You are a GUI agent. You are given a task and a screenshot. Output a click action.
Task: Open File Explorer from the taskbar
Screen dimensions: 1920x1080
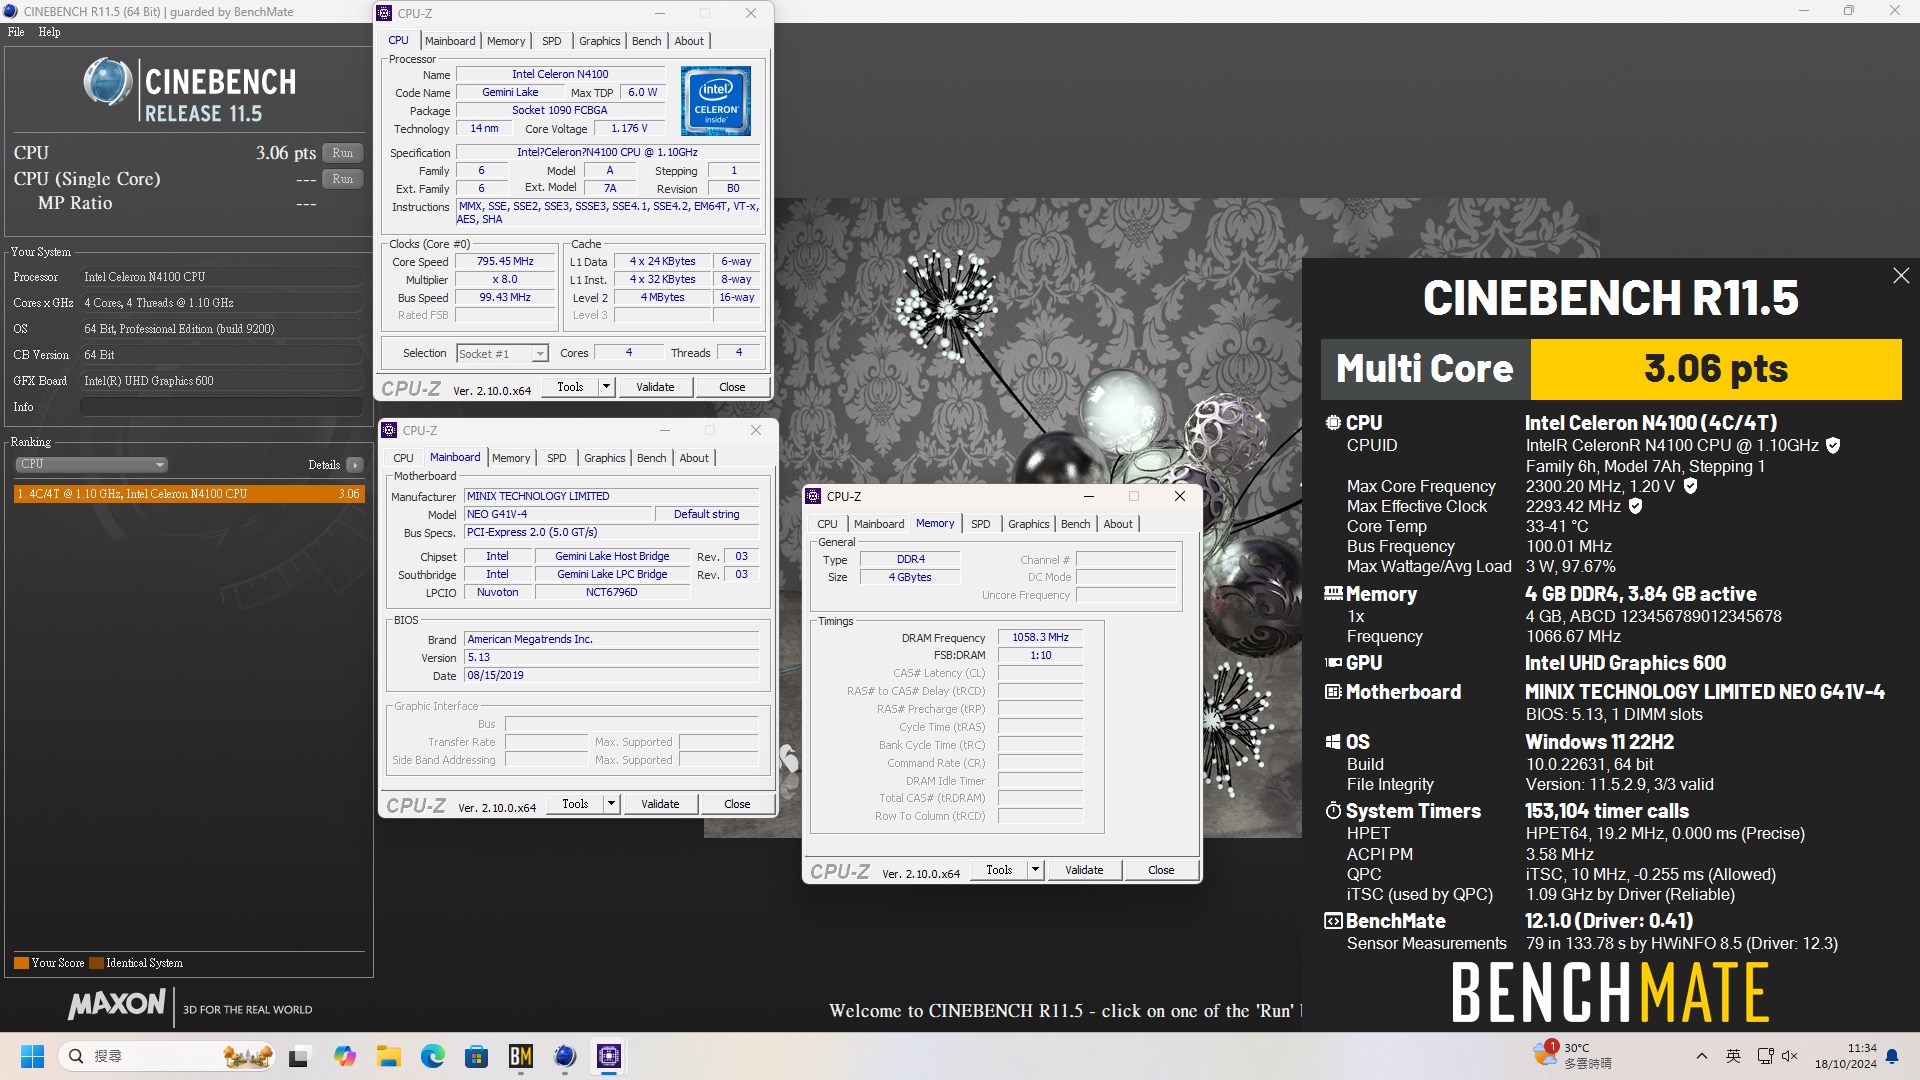pos(388,1056)
